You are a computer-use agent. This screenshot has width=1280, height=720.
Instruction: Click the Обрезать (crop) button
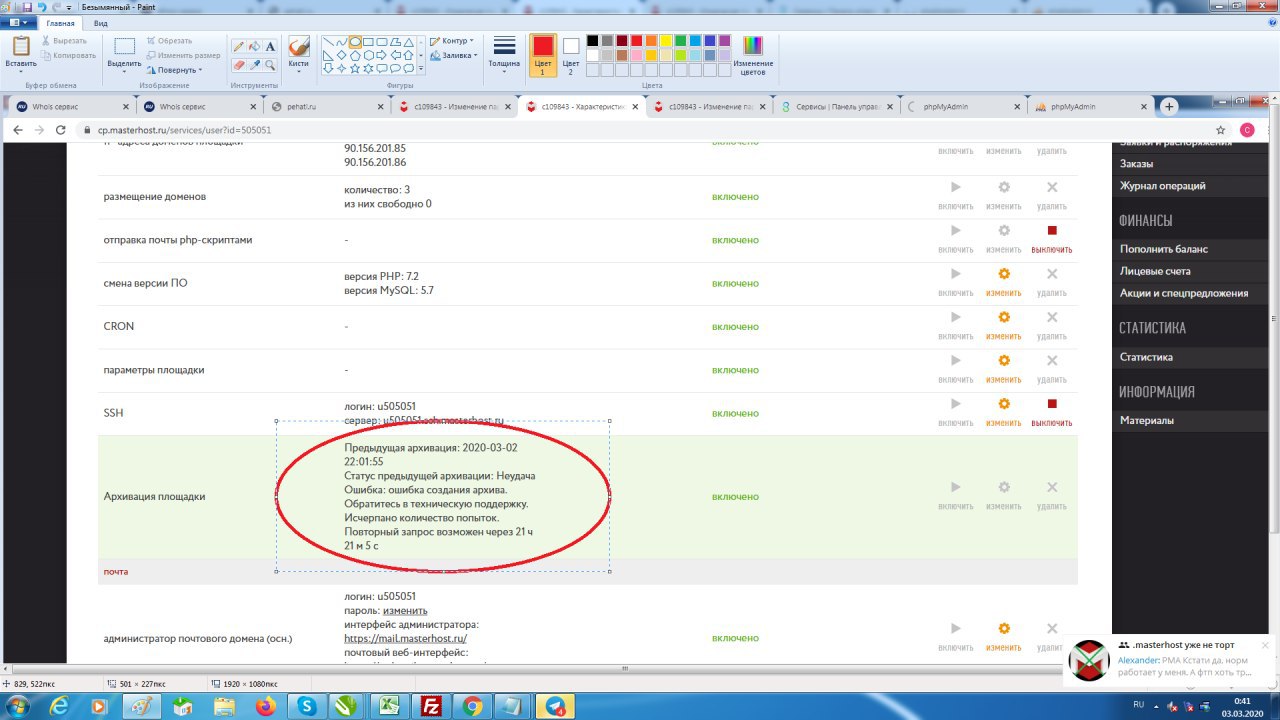(x=168, y=41)
